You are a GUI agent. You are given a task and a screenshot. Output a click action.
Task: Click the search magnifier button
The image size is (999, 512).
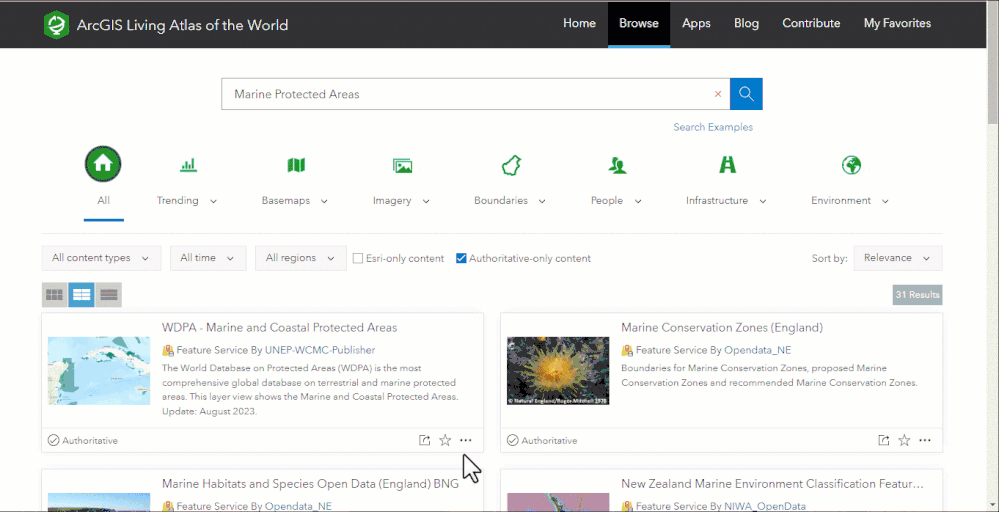coord(746,94)
